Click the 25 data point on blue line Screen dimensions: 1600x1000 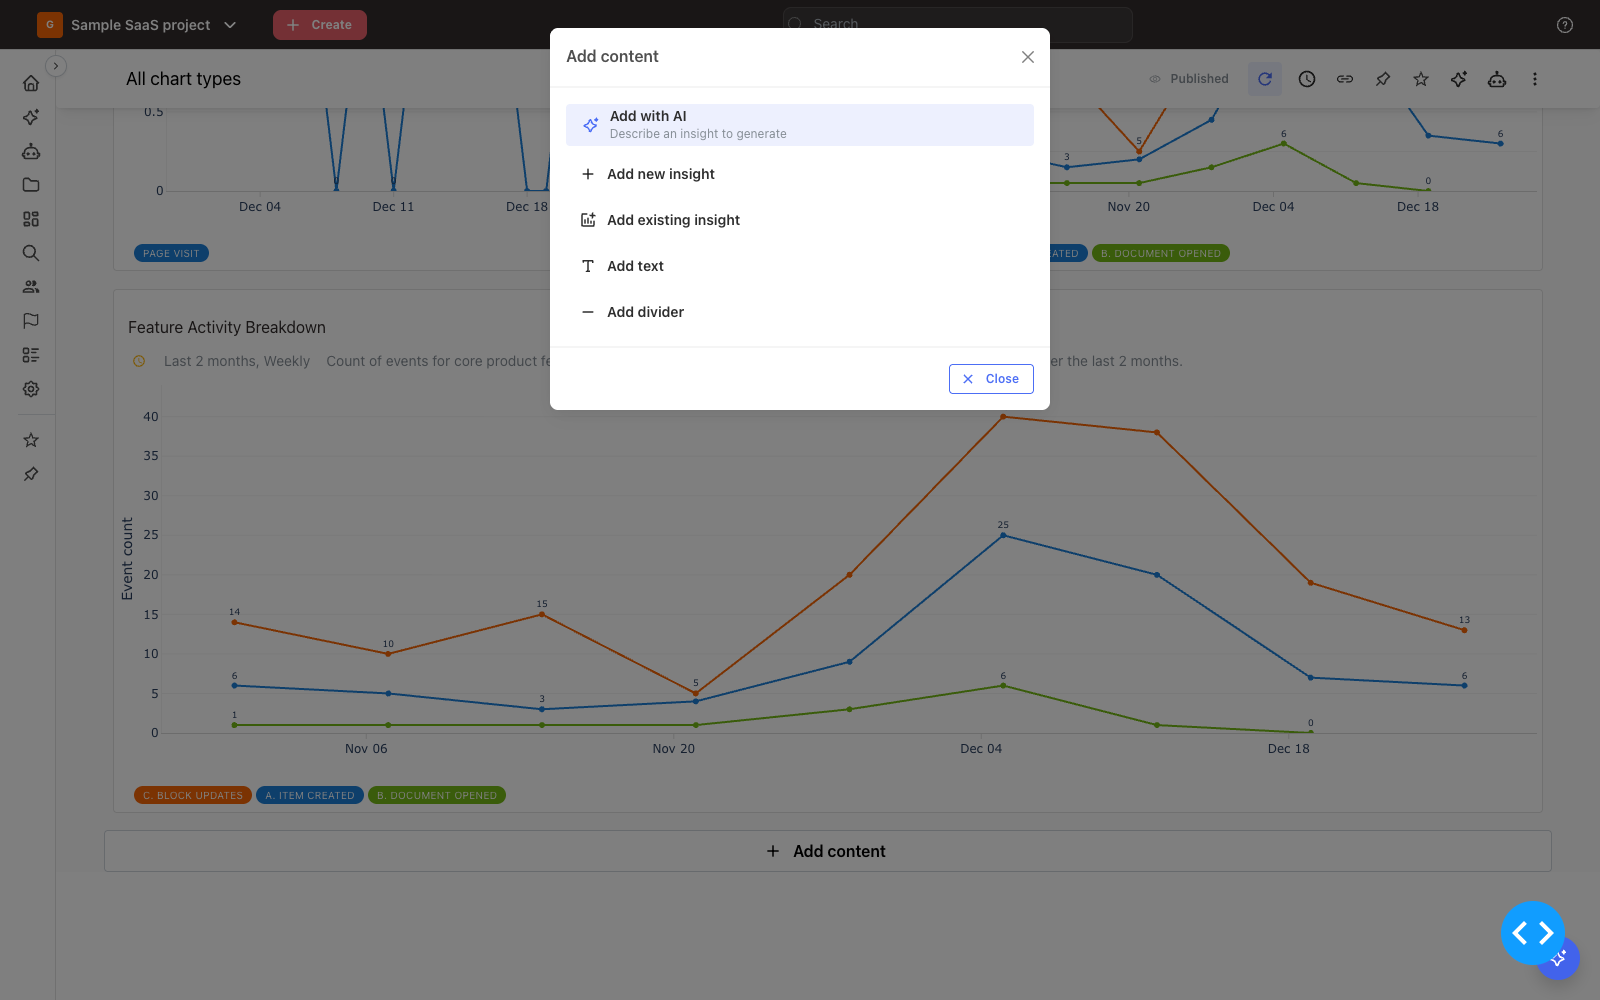(1003, 535)
